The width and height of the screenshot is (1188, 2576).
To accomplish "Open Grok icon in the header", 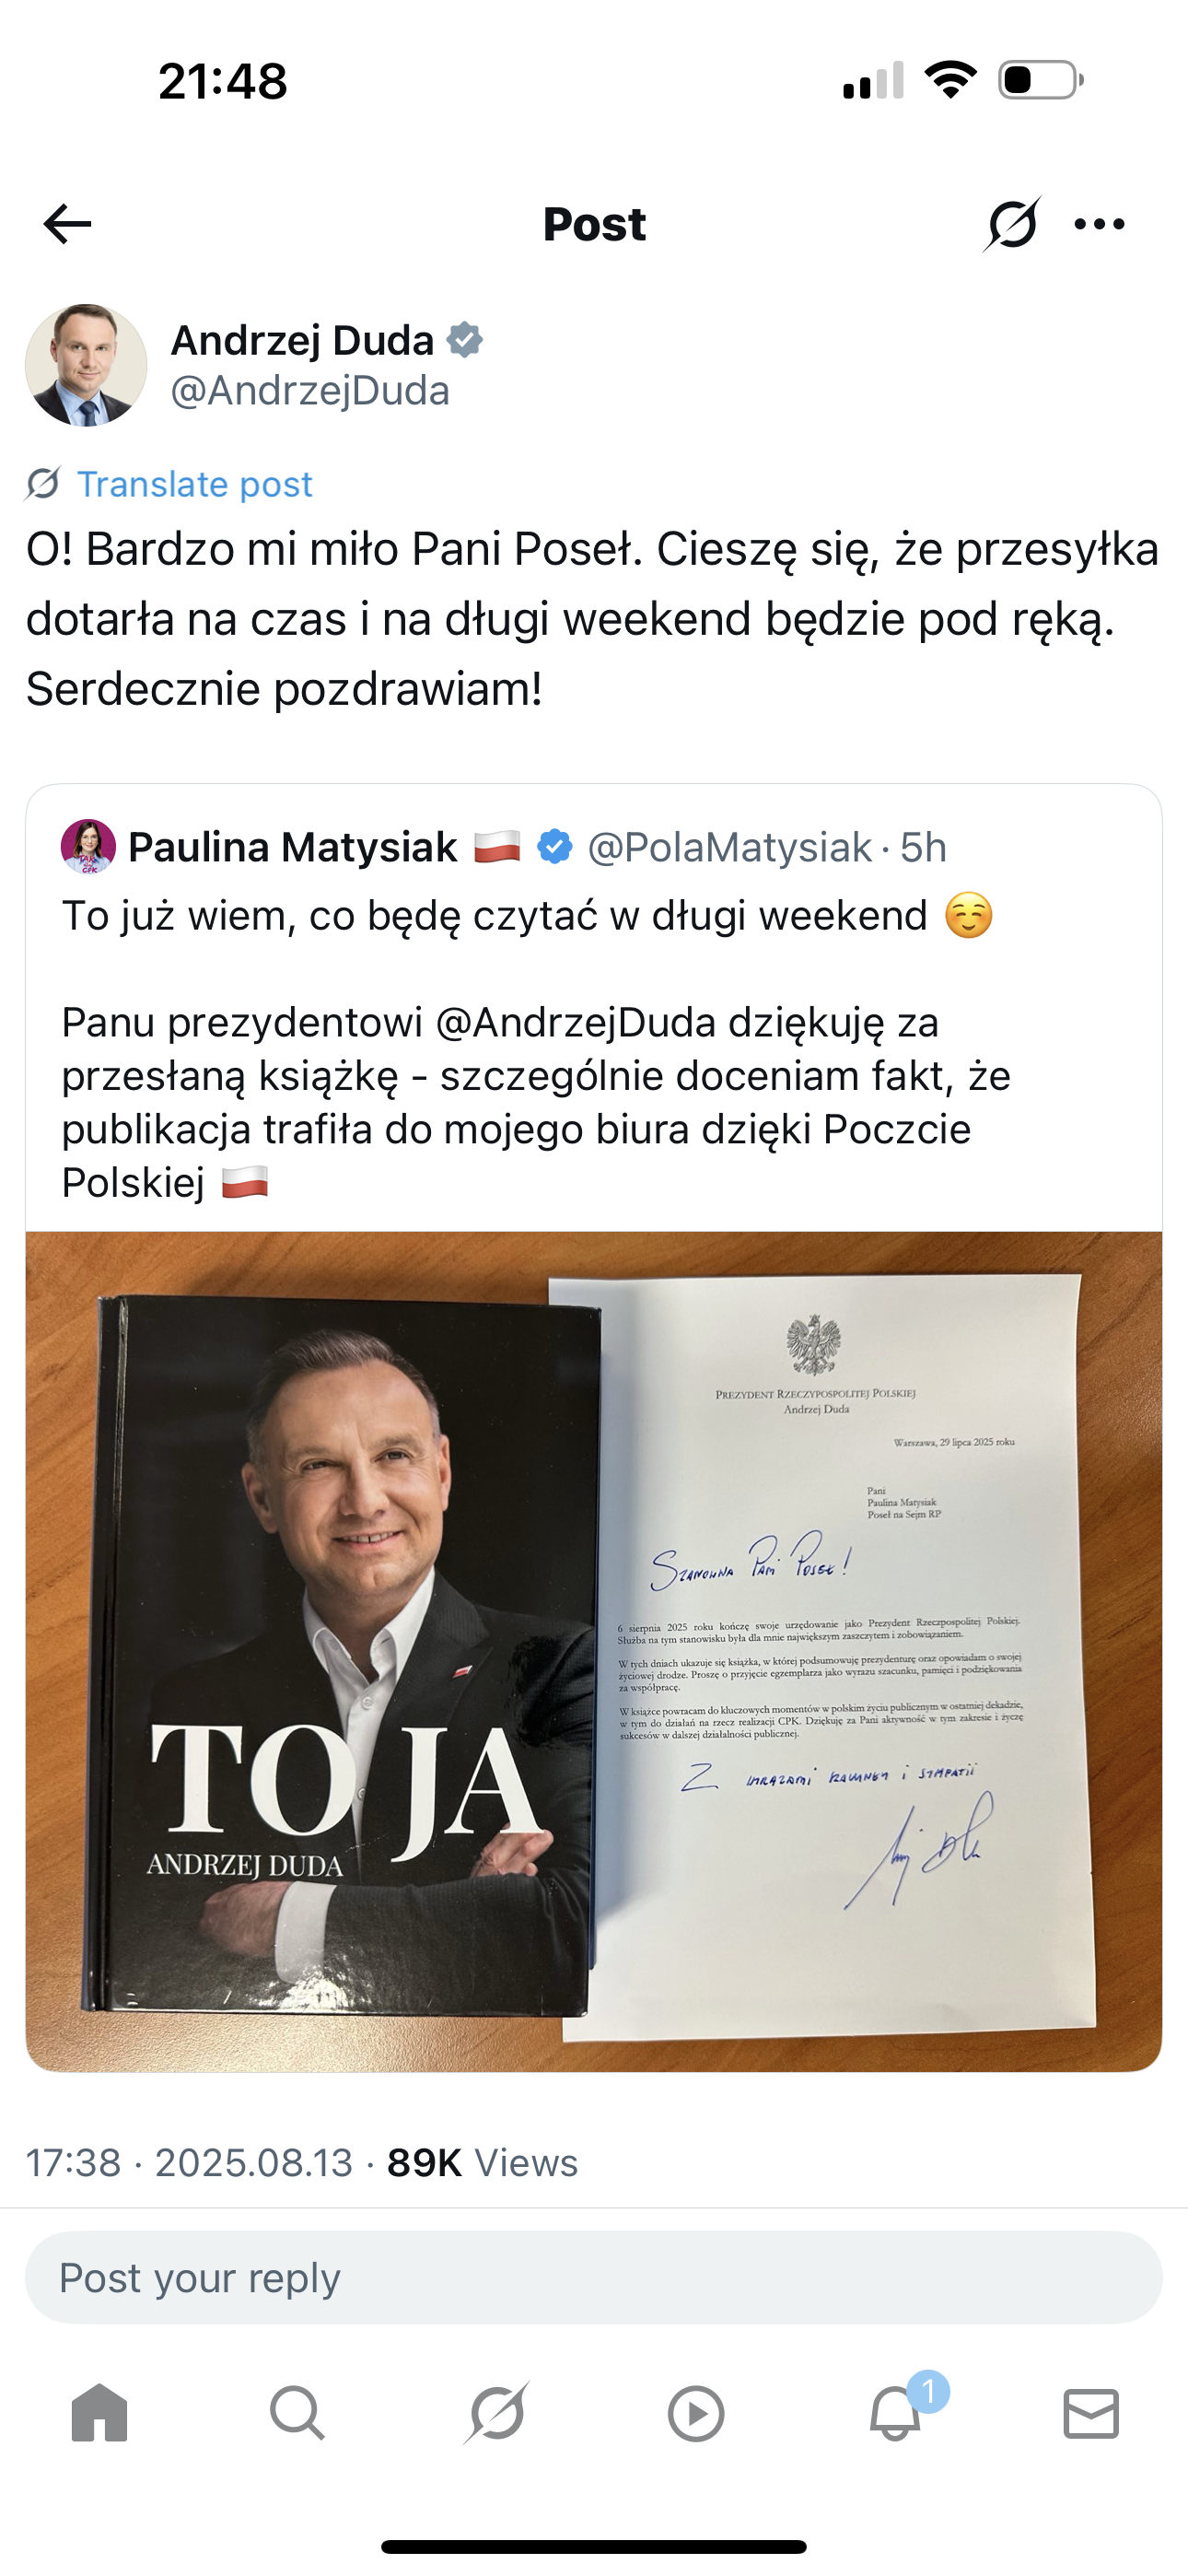I will click(x=1011, y=224).
